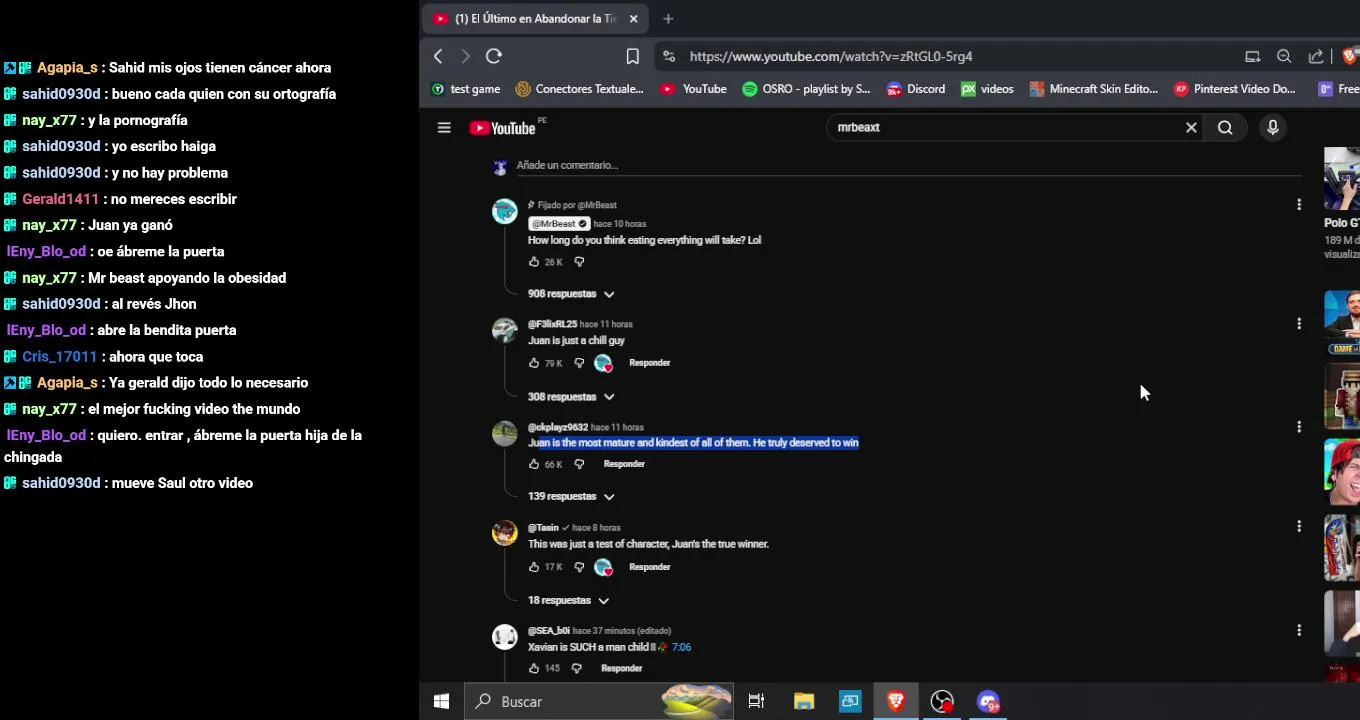The height and width of the screenshot is (720, 1360).
Task: Open options menu for @F3lixRL25 comment
Action: pos(1299,324)
